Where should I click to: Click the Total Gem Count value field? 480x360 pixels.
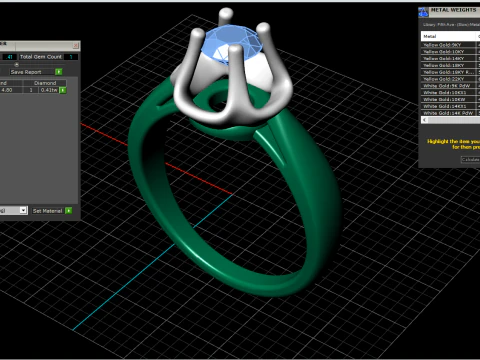tap(71, 57)
